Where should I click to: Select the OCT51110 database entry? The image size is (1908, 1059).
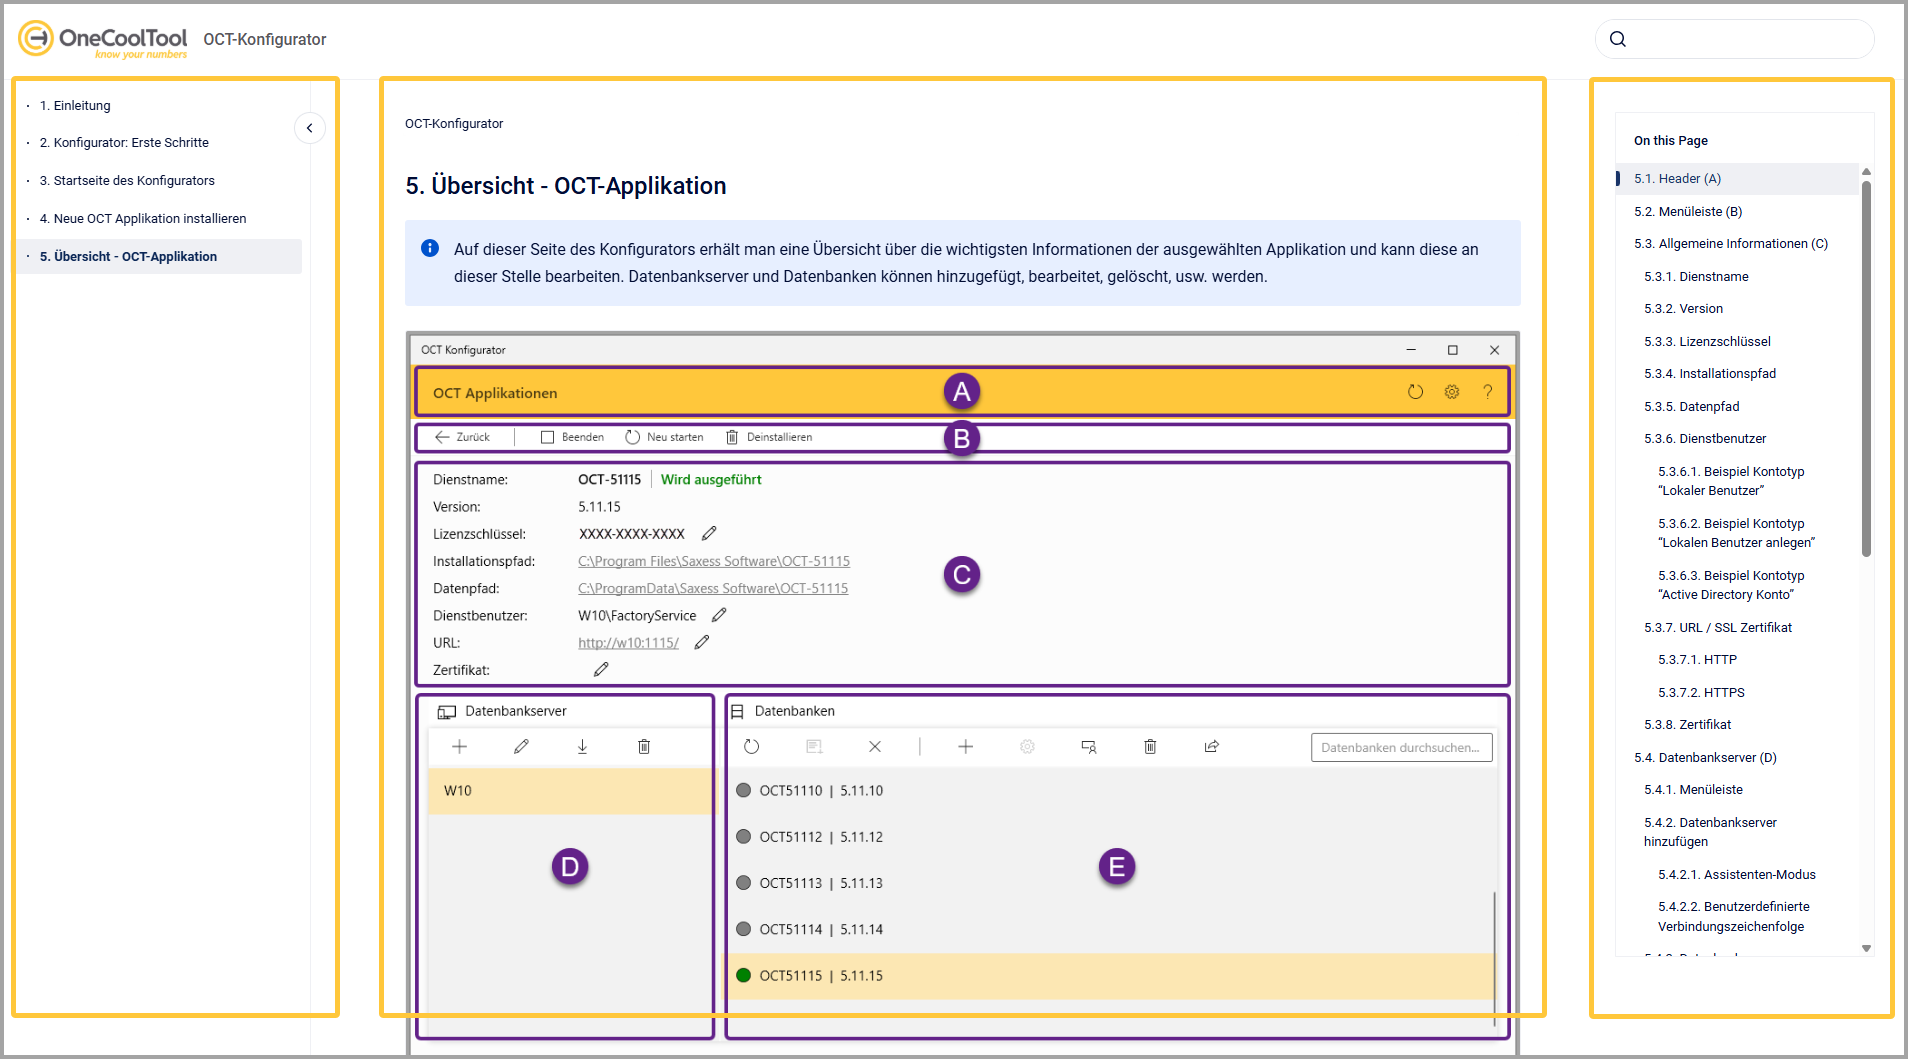pos(820,791)
